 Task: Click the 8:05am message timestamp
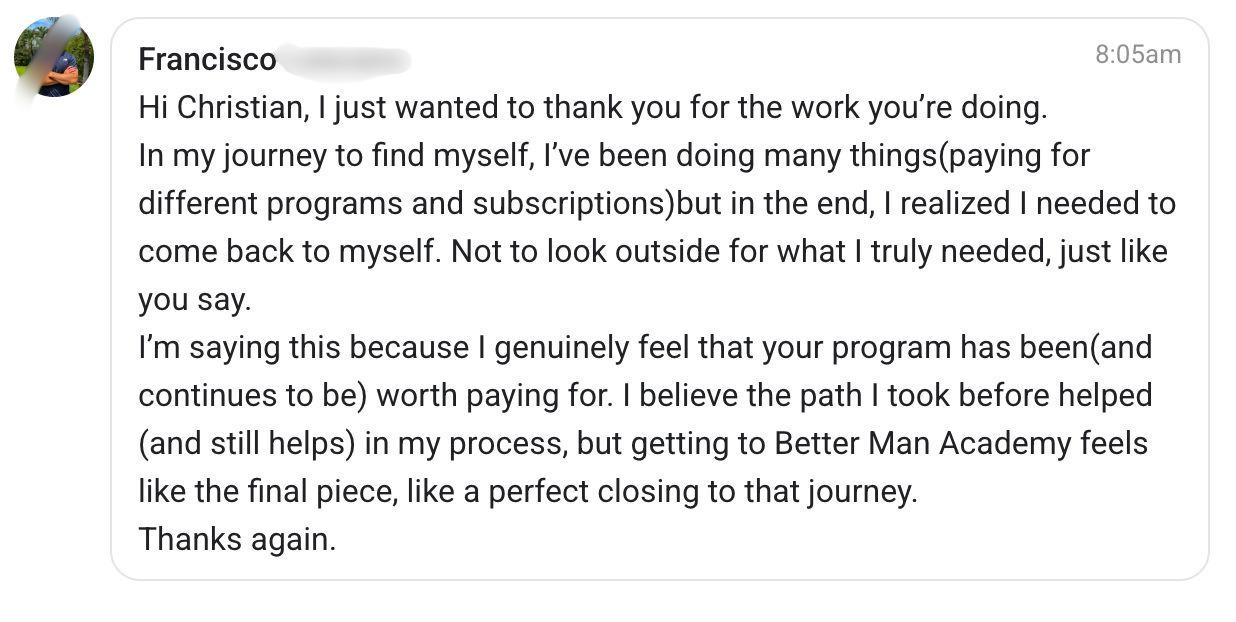(x=1138, y=54)
